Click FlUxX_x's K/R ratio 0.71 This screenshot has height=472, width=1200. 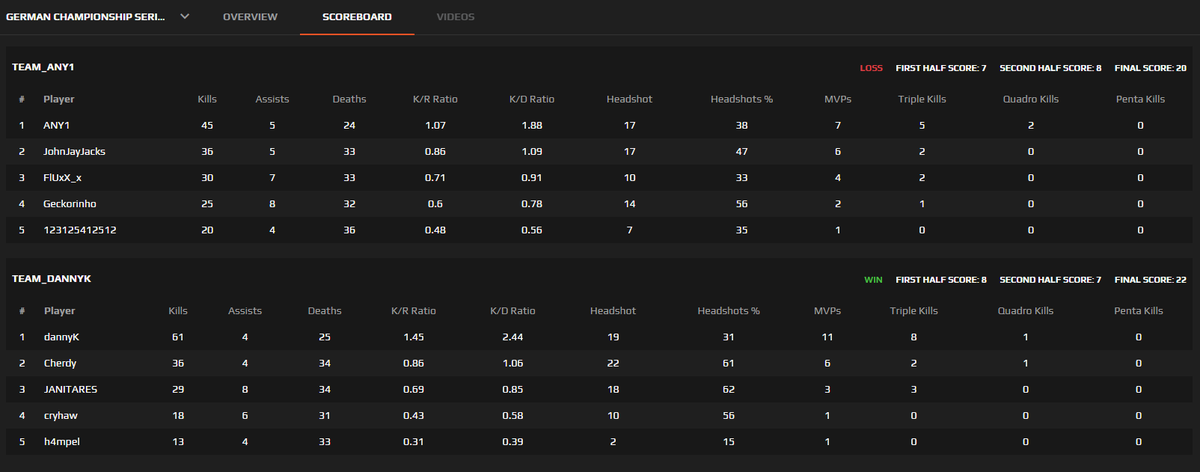[436, 178]
